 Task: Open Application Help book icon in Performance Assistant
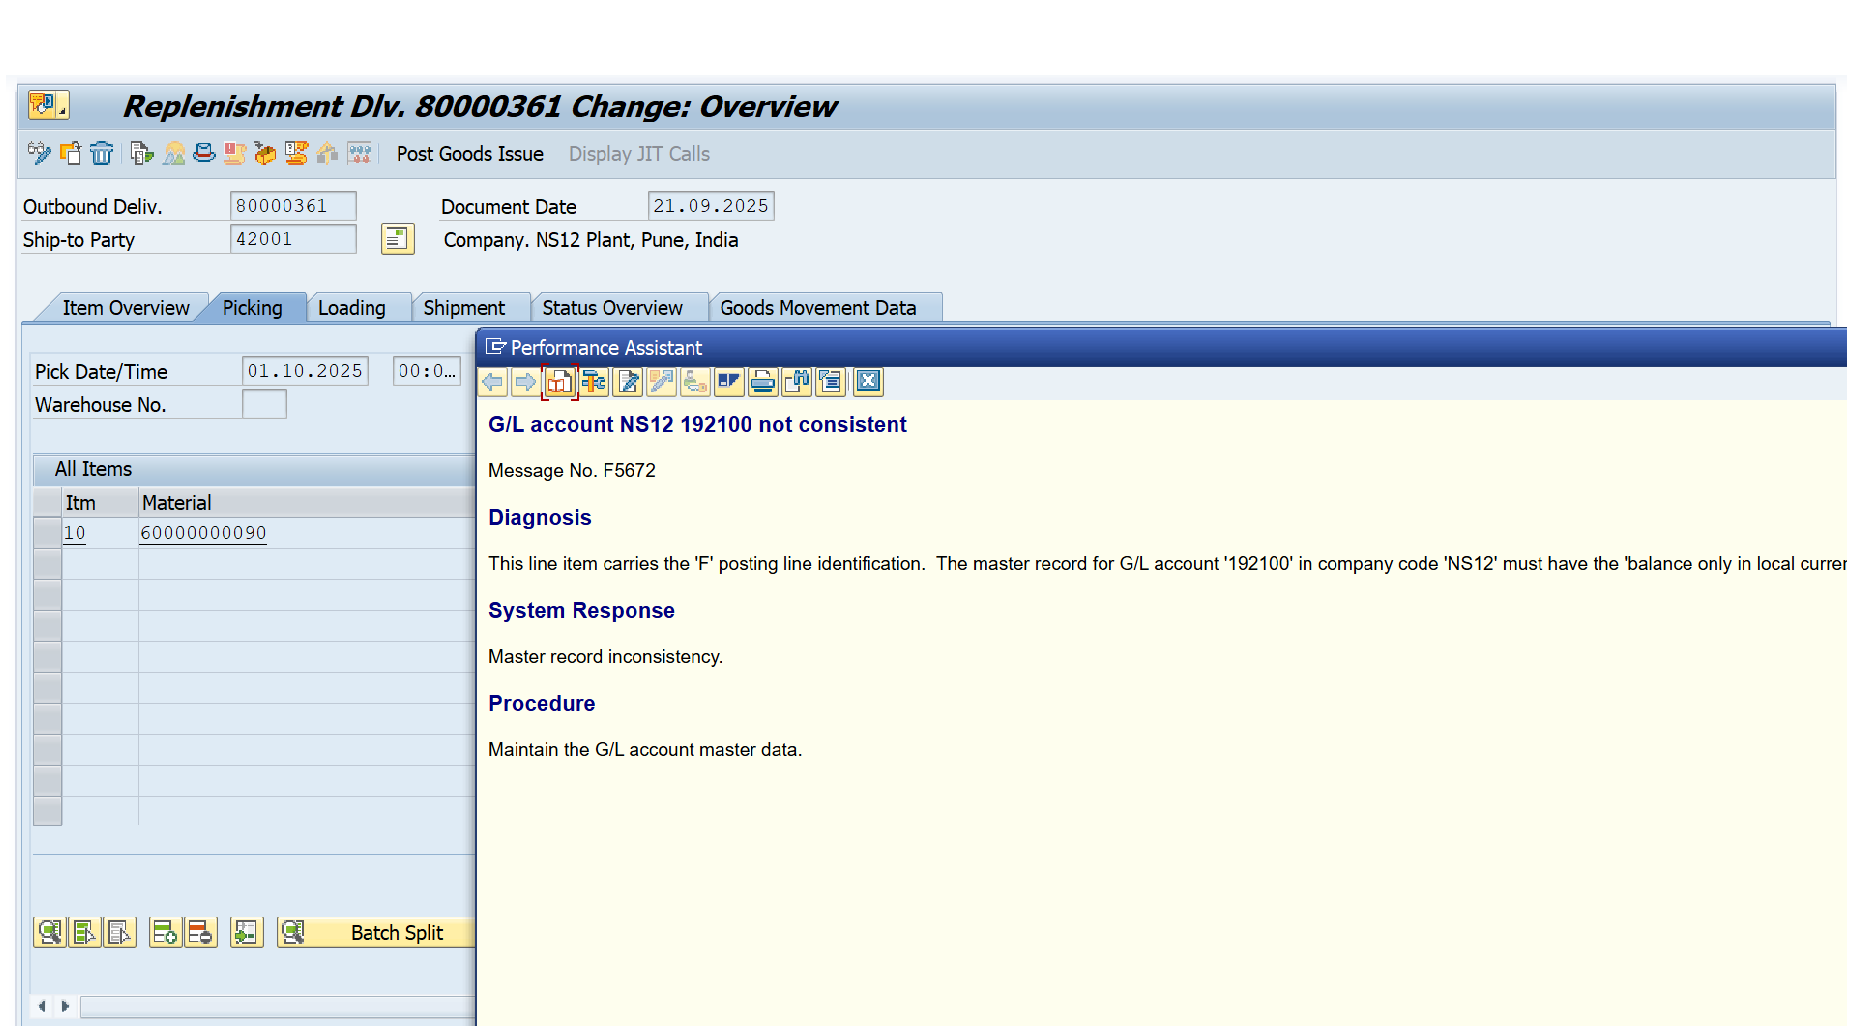tap(560, 381)
